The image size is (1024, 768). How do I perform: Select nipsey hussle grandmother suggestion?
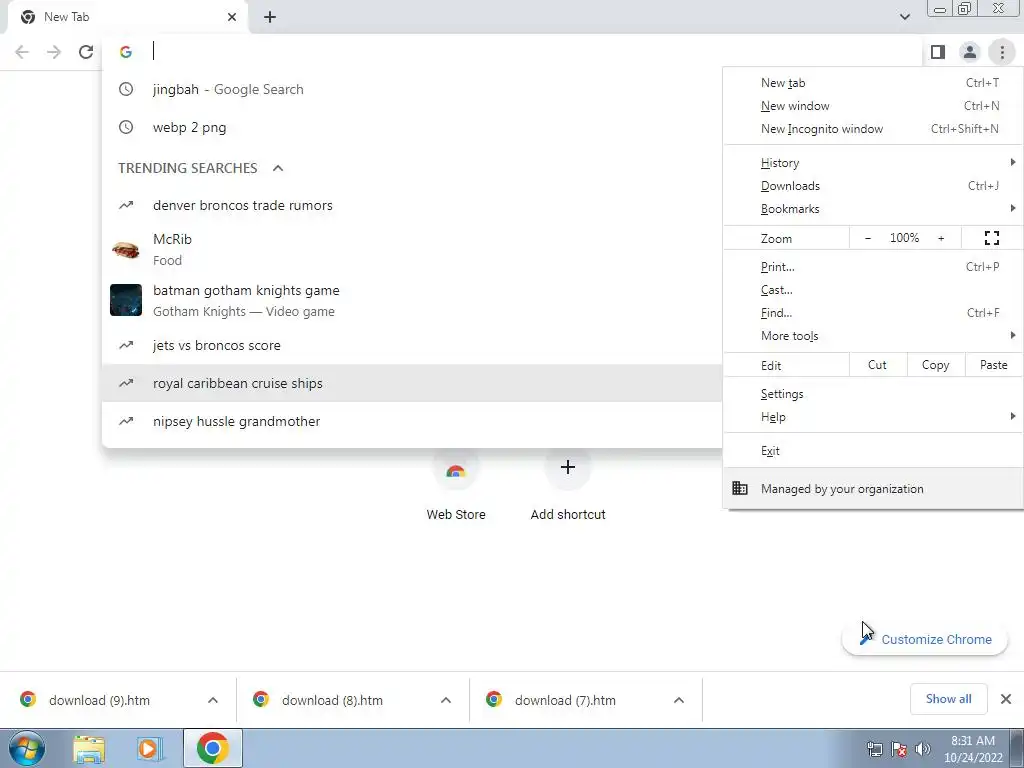(412, 421)
